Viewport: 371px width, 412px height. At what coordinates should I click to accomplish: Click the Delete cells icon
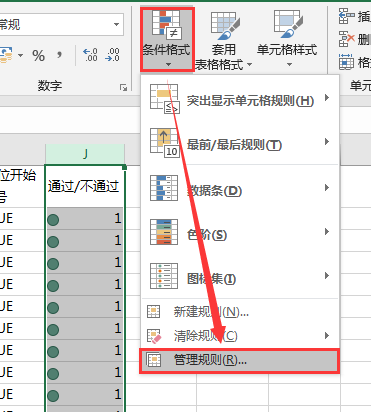click(x=347, y=39)
